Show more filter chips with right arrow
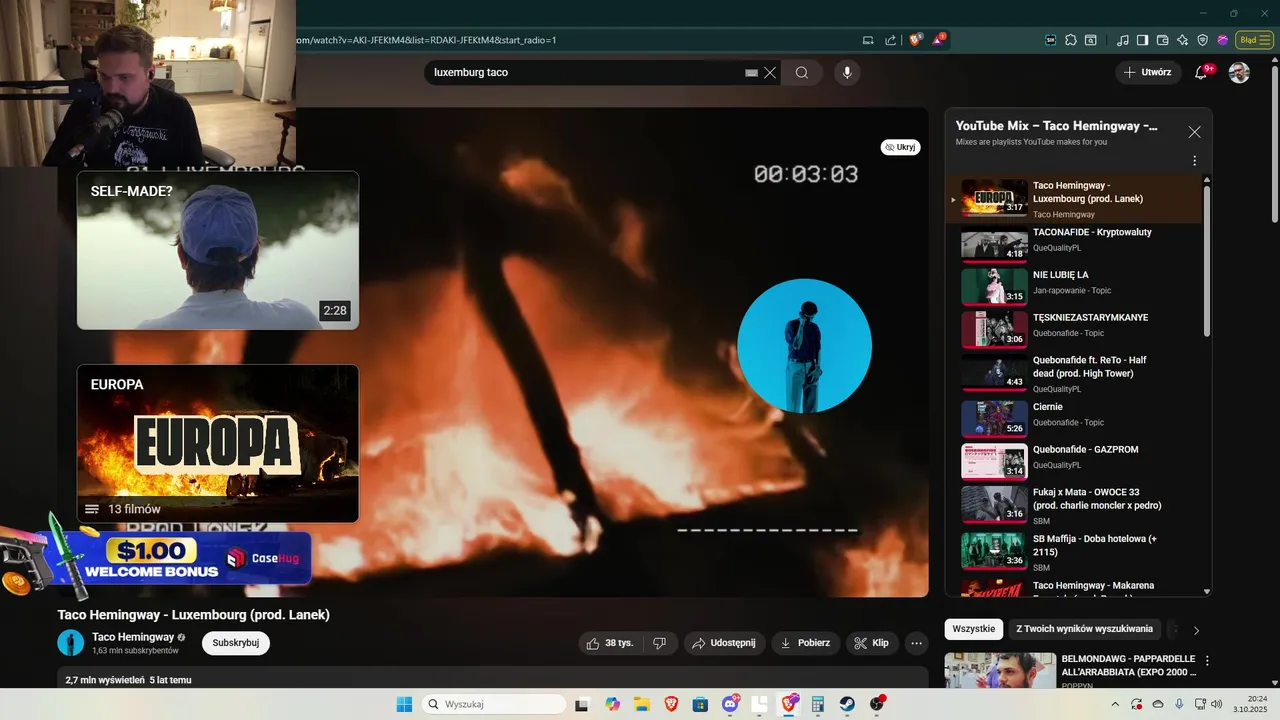This screenshot has height=720, width=1280. pos(1196,630)
